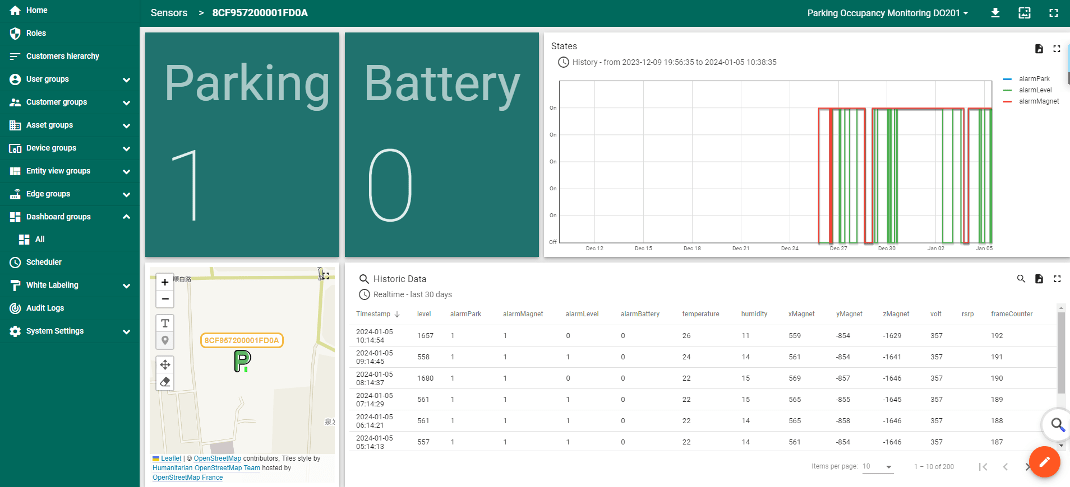The height and width of the screenshot is (487, 1070).
Task: Click the dashboard download export icon
Action: pos(995,13)
